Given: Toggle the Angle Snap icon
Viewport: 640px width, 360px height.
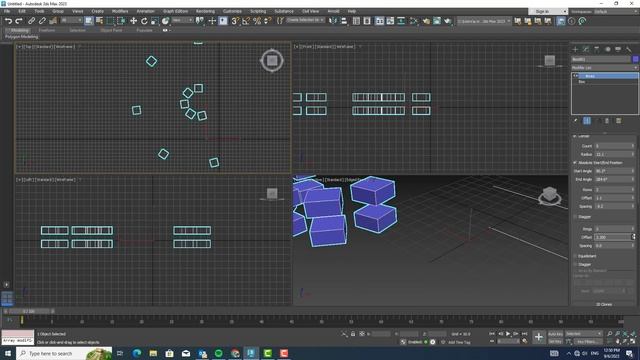Looking at the screenshot, I should click(246, 21).
